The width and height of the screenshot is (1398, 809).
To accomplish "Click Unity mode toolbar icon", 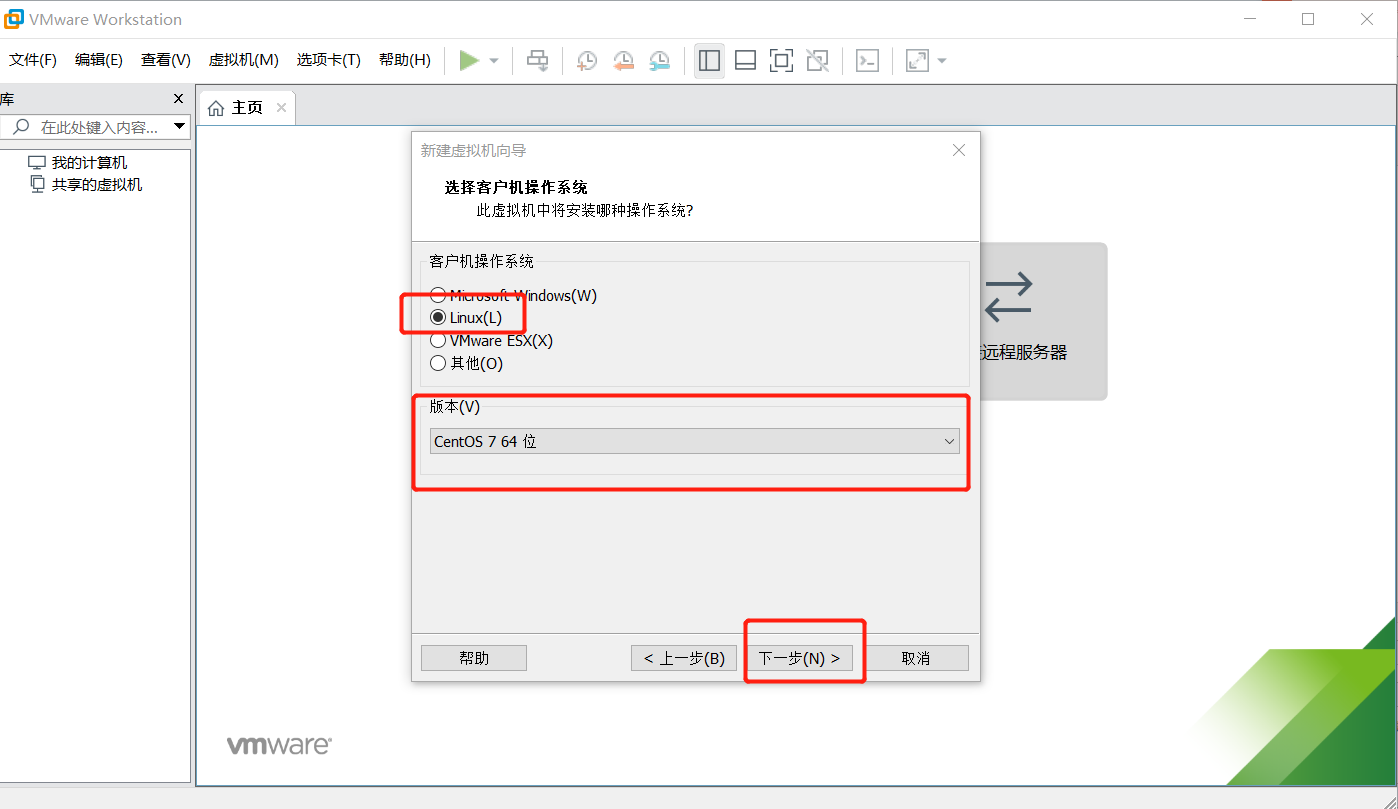I will [x=817, y=61].
